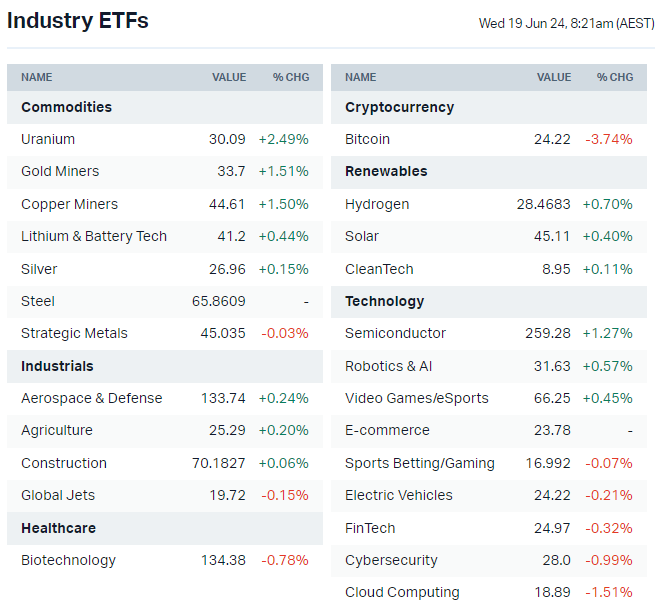The height and width of the screenshot is (608, 661).
Task: Open the Uranium ETF link
Action: click(x=48, y=139)
